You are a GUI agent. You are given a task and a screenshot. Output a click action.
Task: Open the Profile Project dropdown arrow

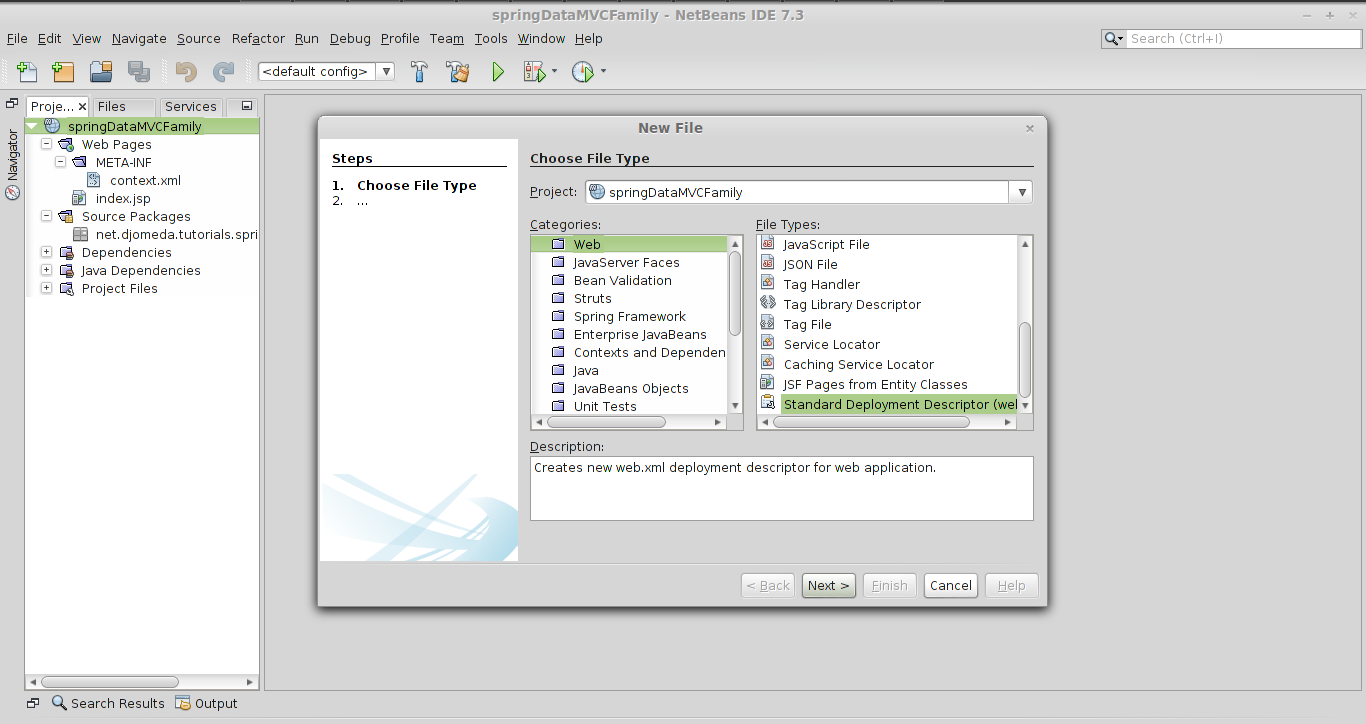[603, 71]
